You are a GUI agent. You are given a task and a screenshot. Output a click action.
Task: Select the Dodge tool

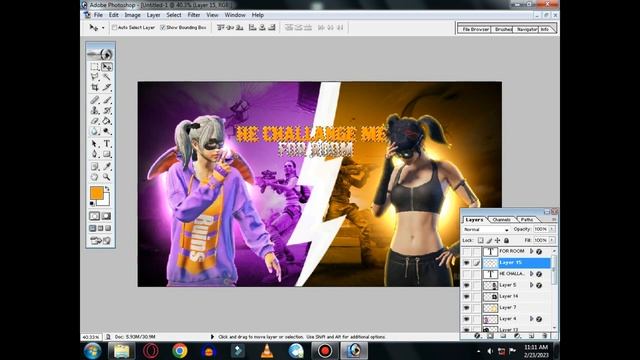[x=107, y=131]
